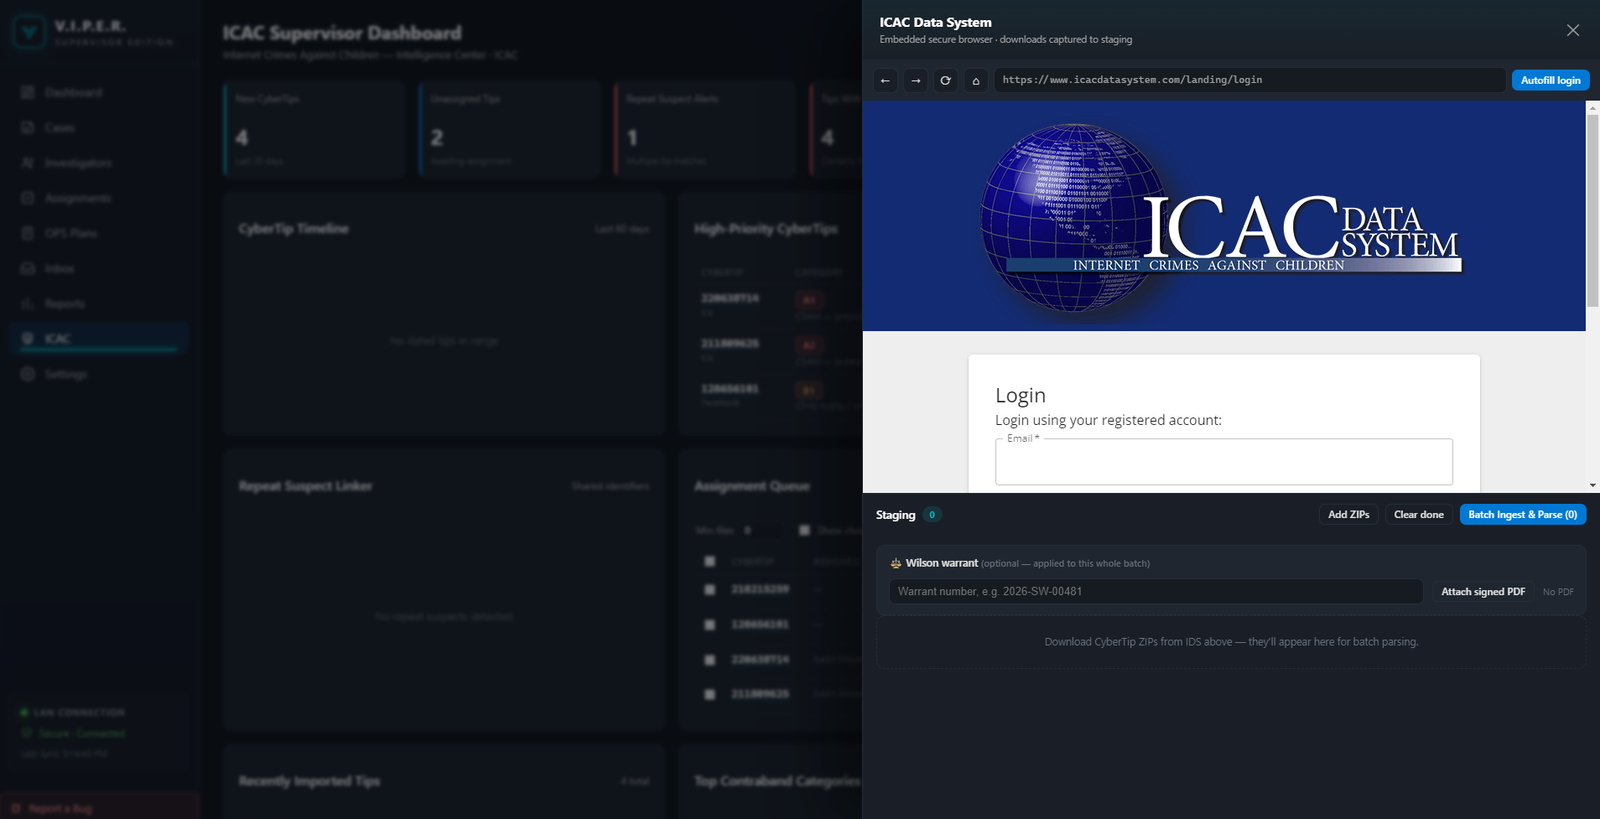Viewport: 1600px width, 819px height.
Task: Click the V.I.P.E.R. logo in the sidebar
Action: [29, 33]
